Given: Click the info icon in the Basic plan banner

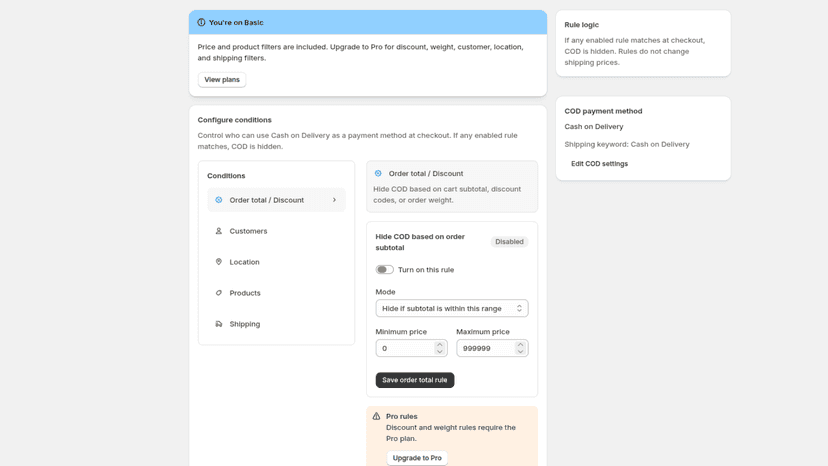Looking at the screenshot, I should click(201, 23).
